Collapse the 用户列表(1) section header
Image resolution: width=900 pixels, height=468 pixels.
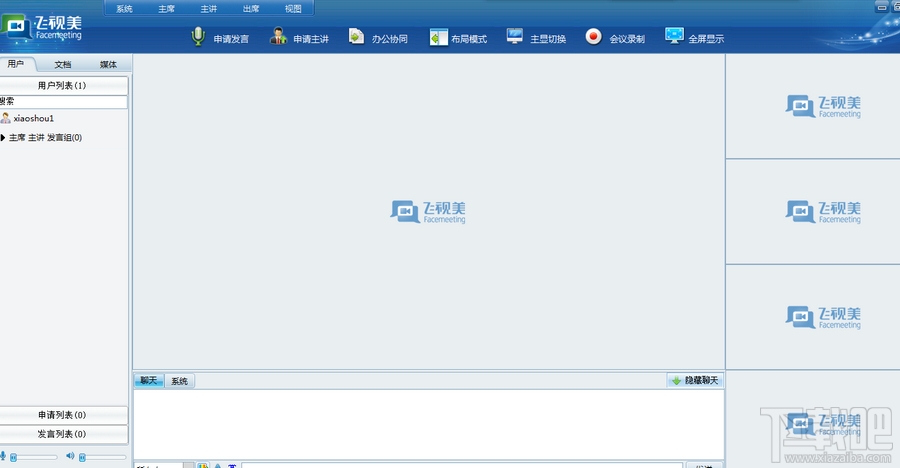click(x=63, y=86)
